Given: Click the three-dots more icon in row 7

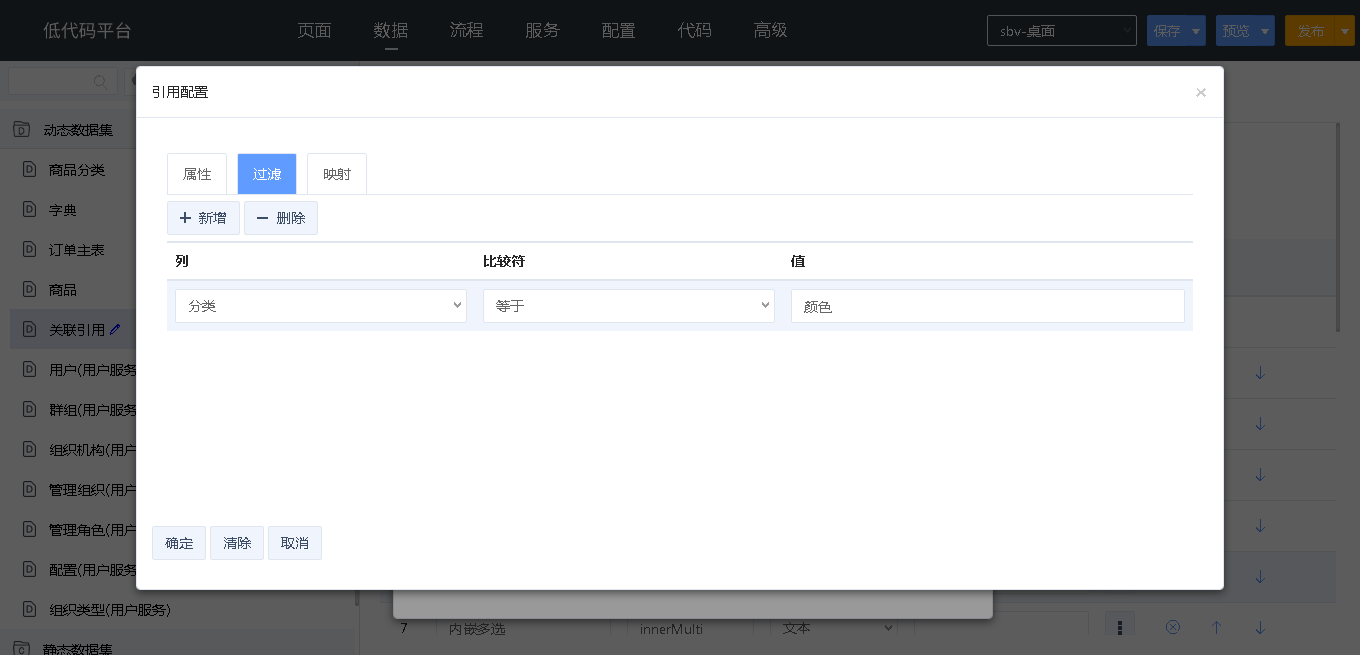Looking at the screenshot, I should click(1120, 627).
